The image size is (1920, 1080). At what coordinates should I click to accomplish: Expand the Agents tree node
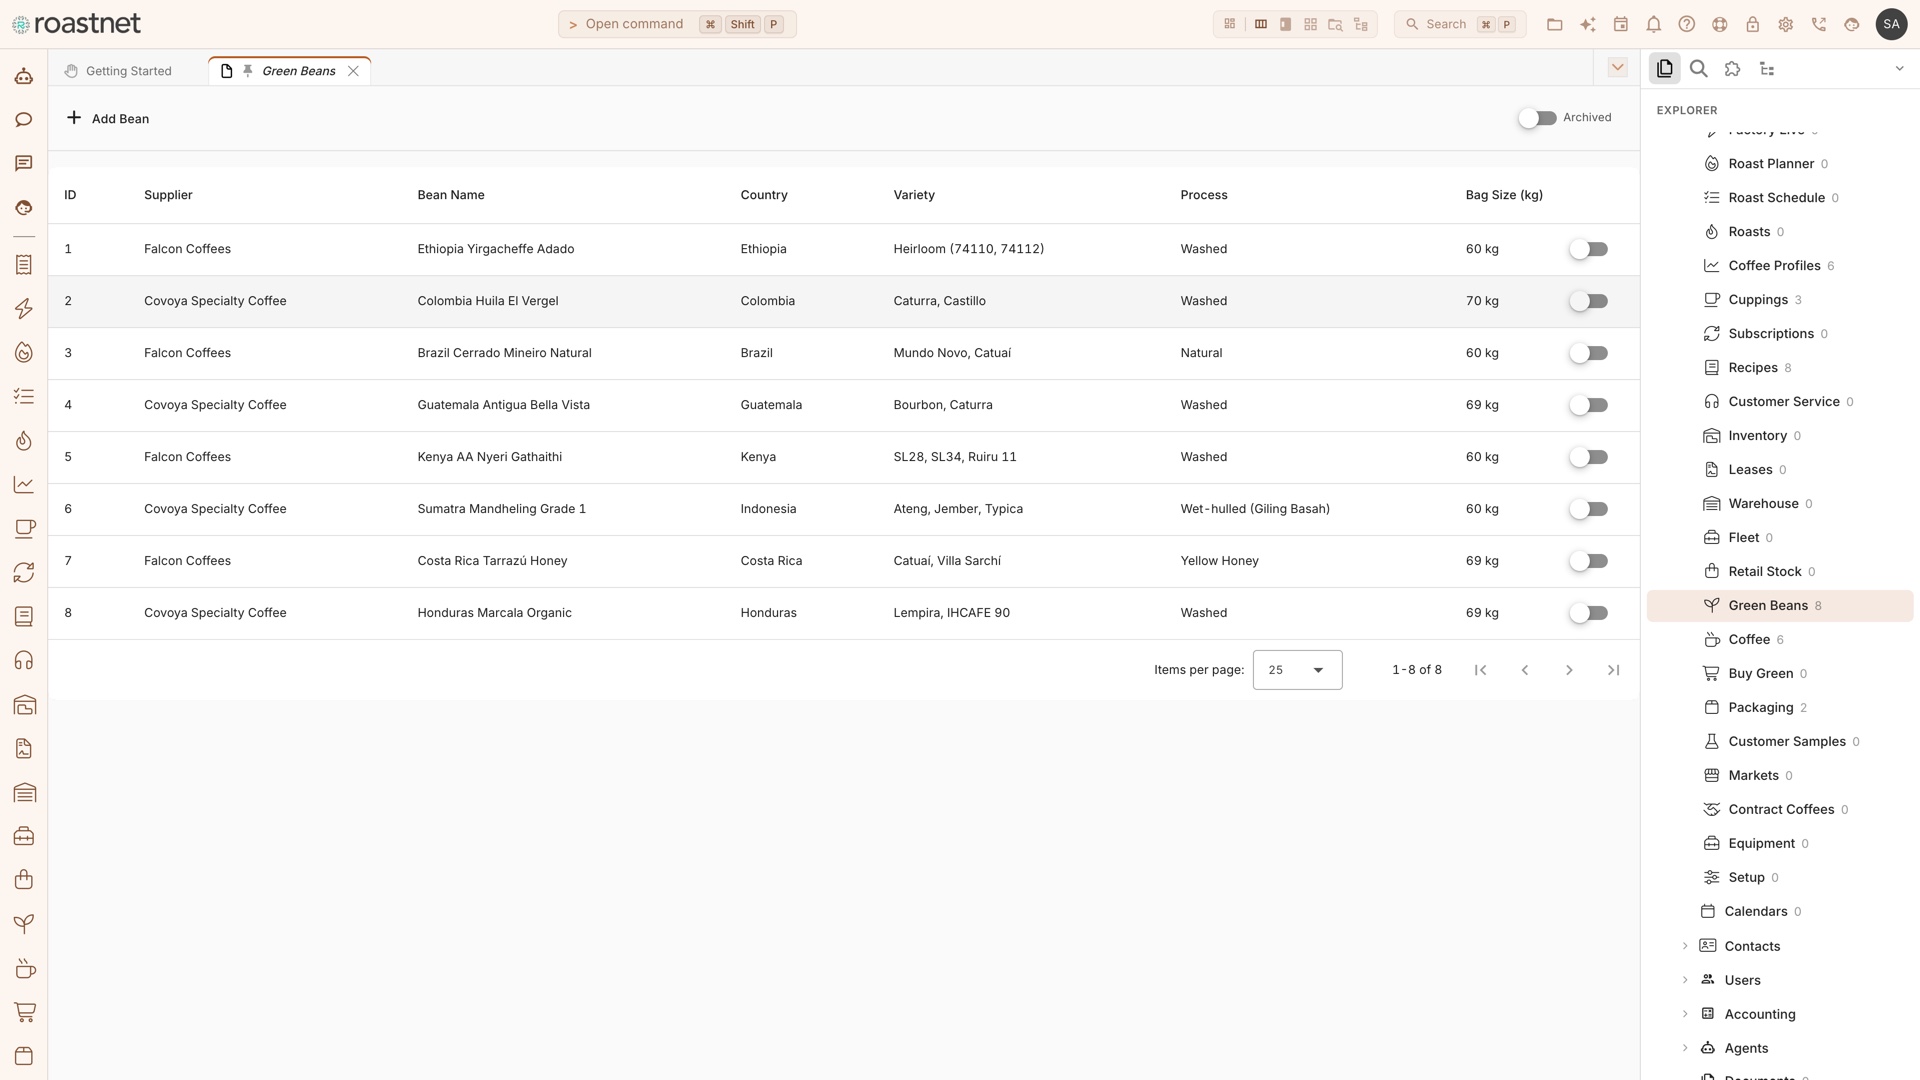pos(1685,1048)
